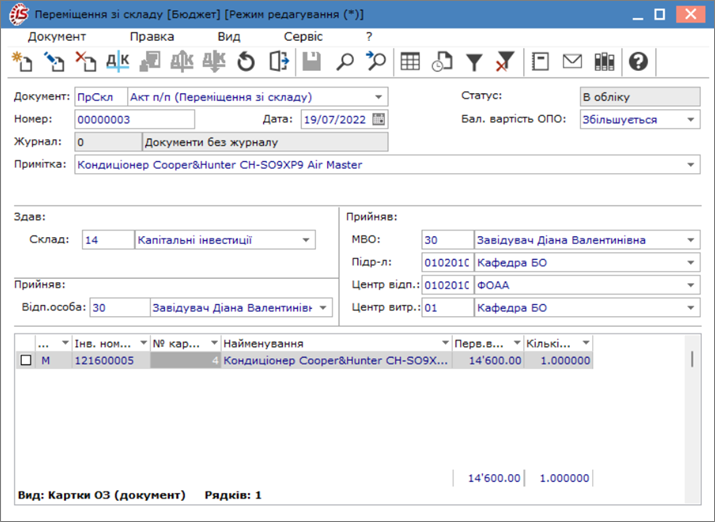Screen dimensions: 715x522
Task: Apply filter with the funnel icon
Action: [x=474, y=62]
